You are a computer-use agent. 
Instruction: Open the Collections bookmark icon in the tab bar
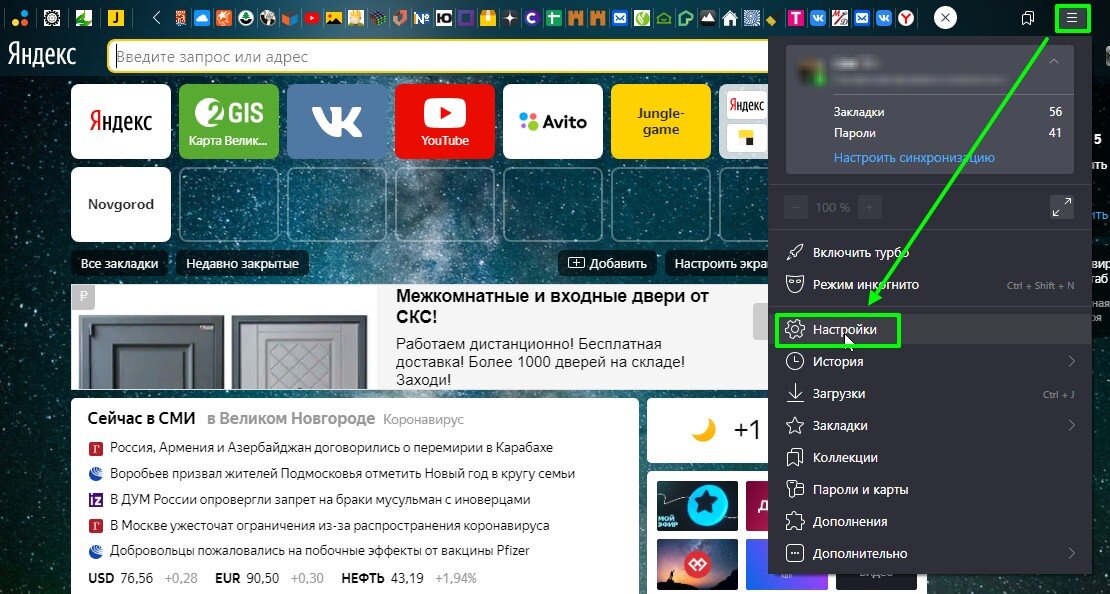pyautogui.click(x=1028, y=18)
